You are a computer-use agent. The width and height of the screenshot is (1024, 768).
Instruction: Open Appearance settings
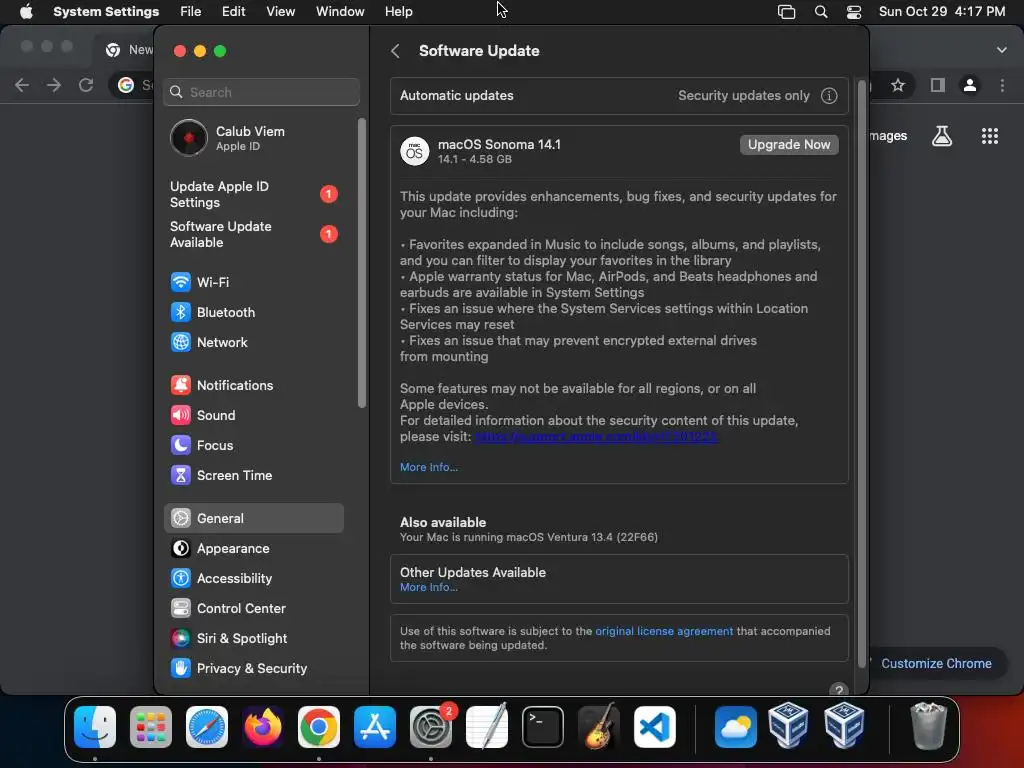[x=253, y=549]
